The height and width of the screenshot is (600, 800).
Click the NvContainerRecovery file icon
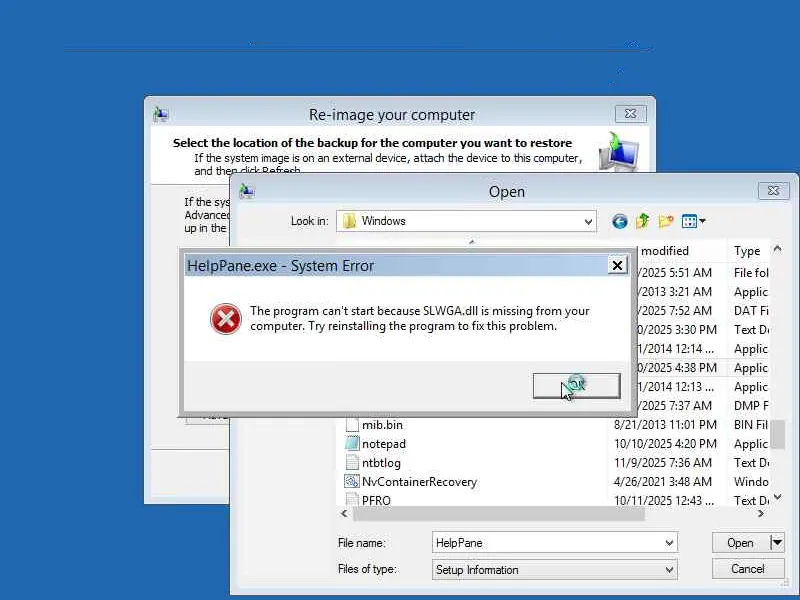[x=352, y=481]
